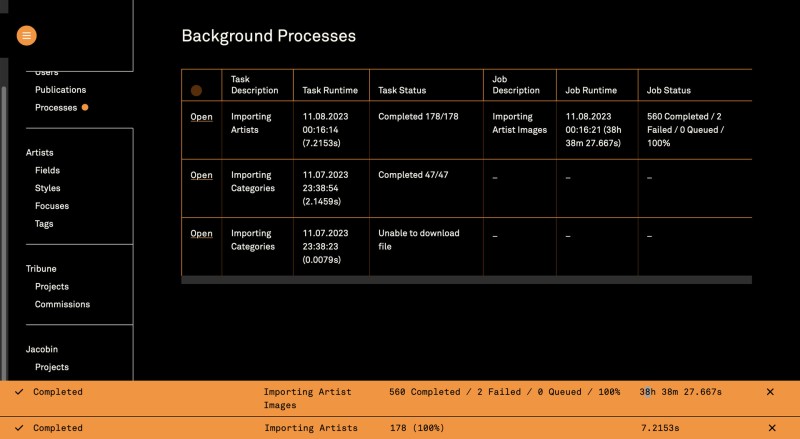Open the completed Importing Categories process
800x439 pixels.
(x=201, y=175)
